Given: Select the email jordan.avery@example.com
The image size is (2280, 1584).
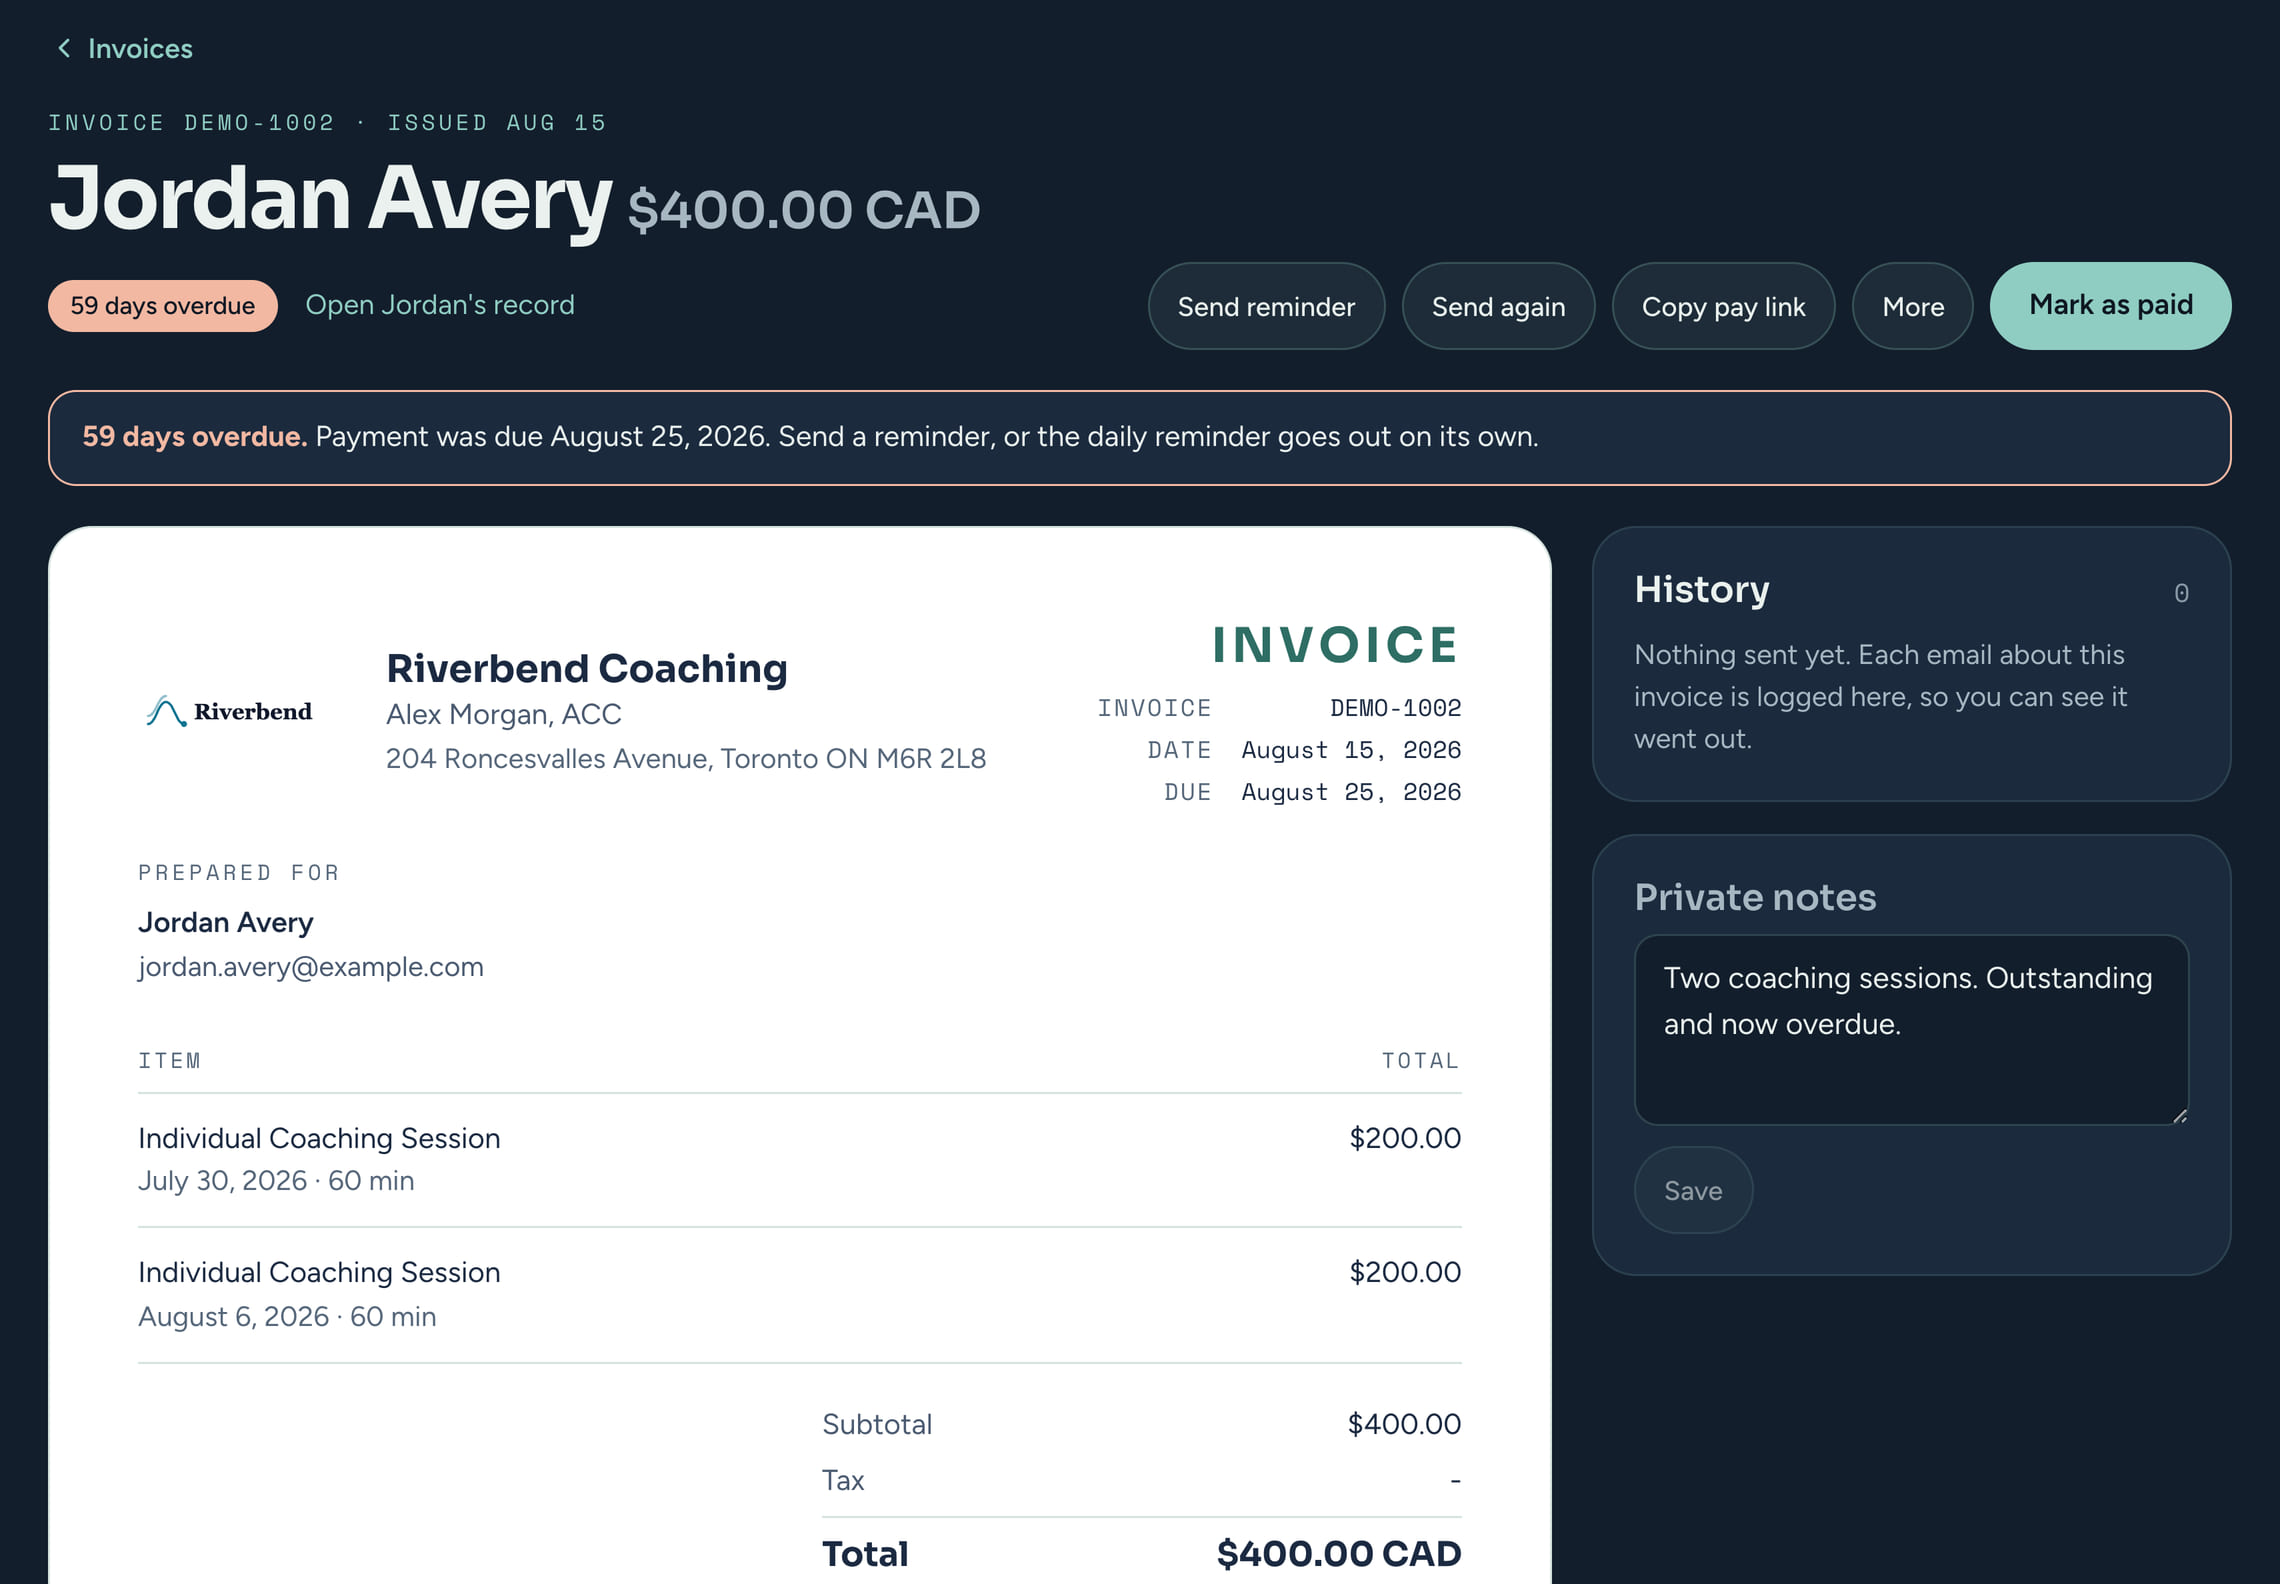Looking at the screenshot, I should coord(311,967).
